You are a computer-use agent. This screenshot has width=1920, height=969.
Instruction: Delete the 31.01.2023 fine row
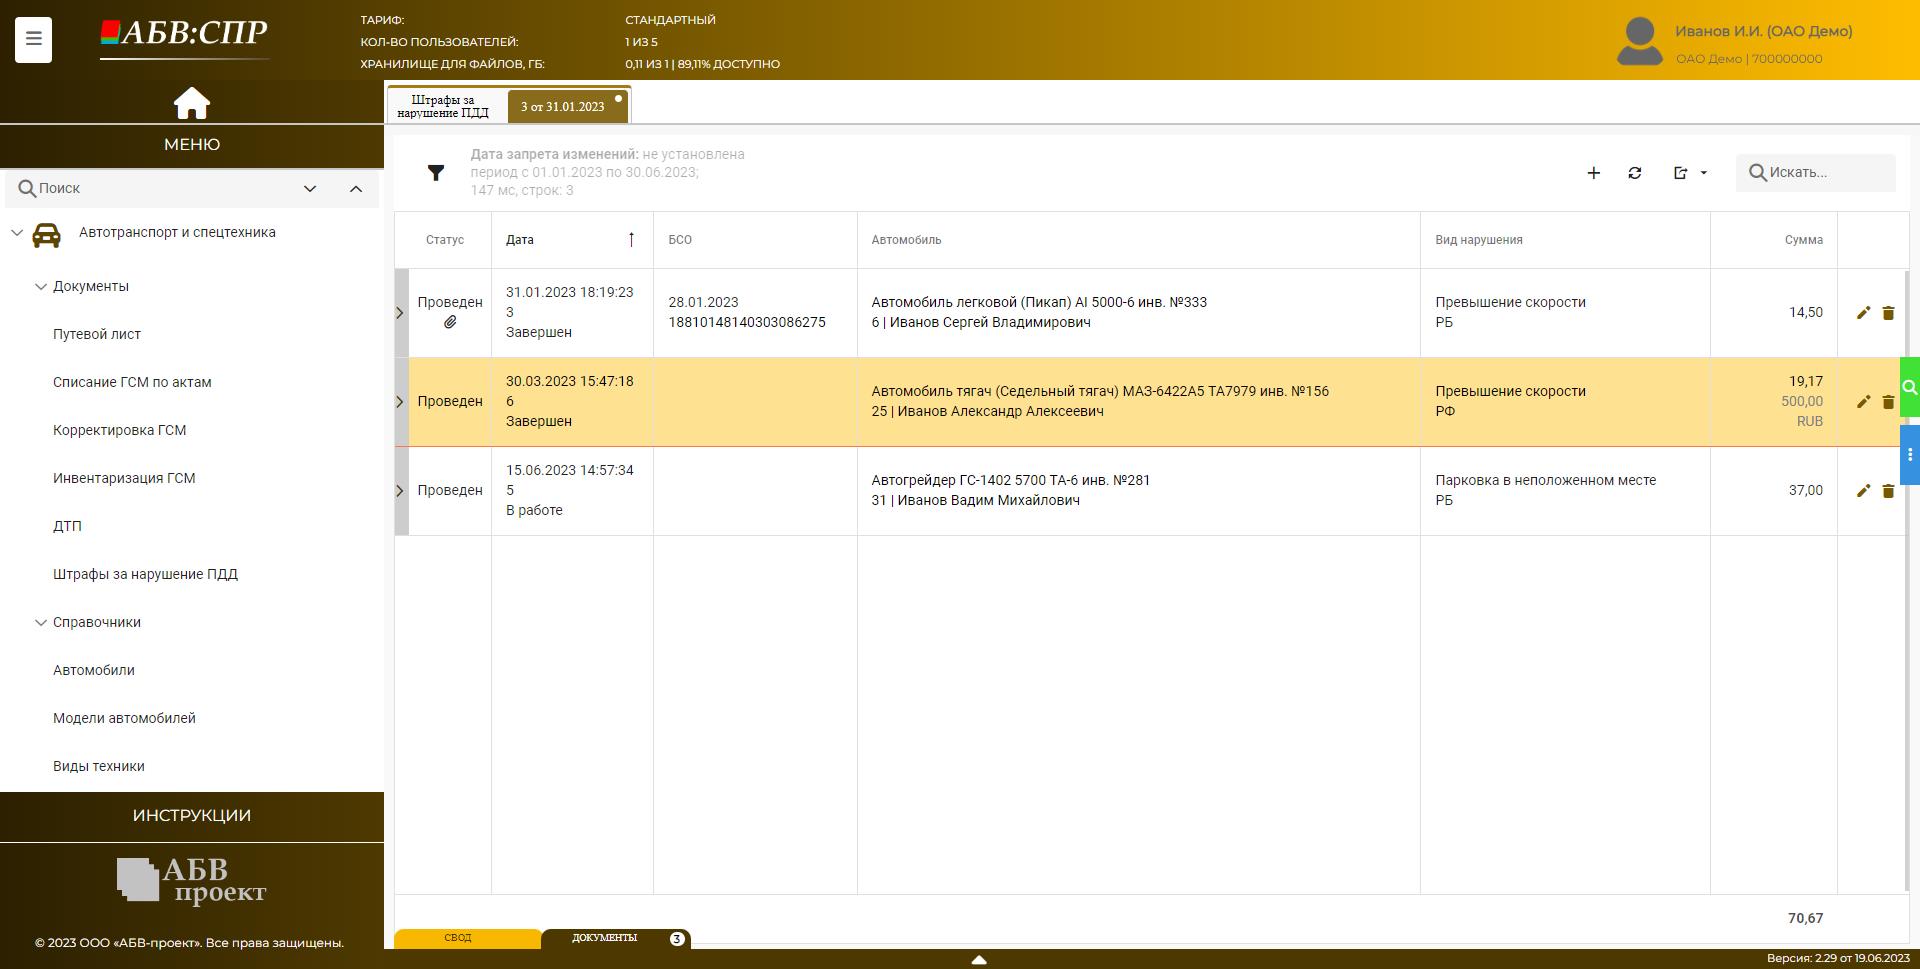1888,313
